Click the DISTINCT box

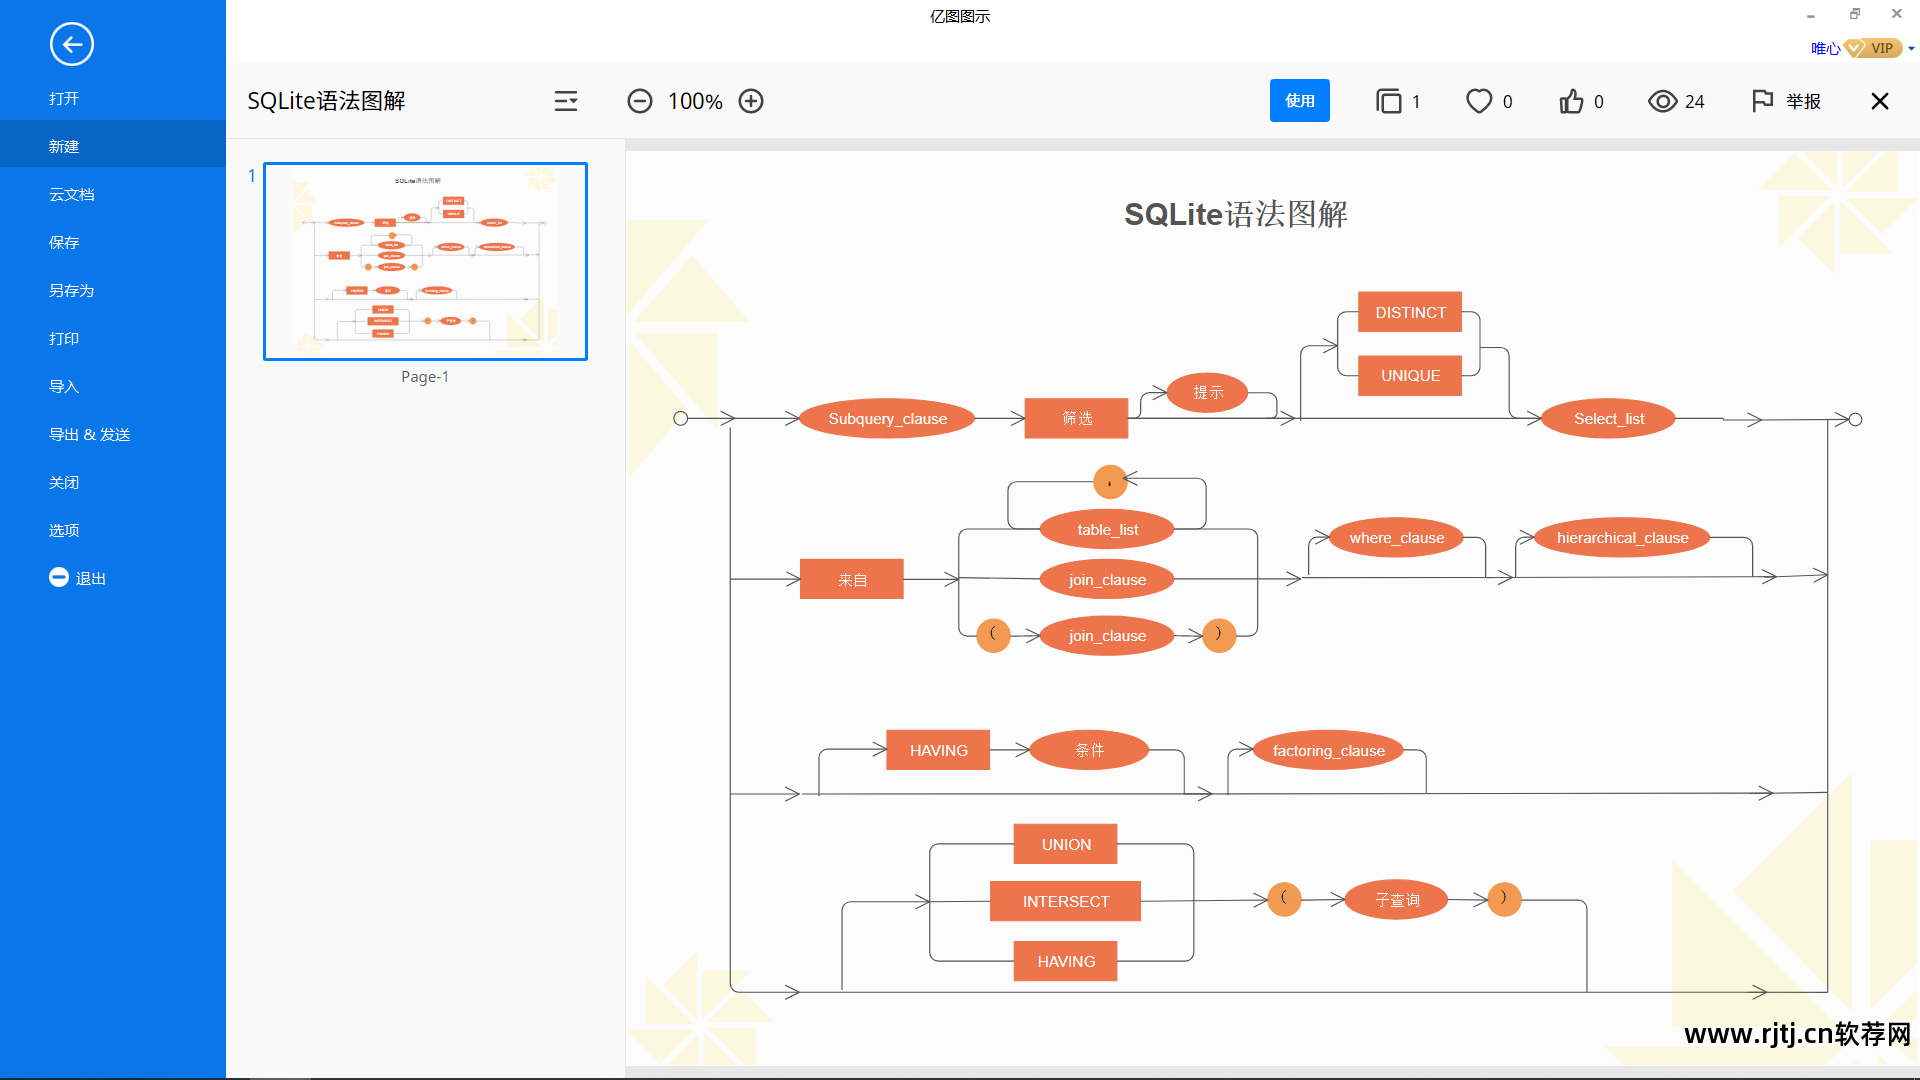pos(1410,312)
